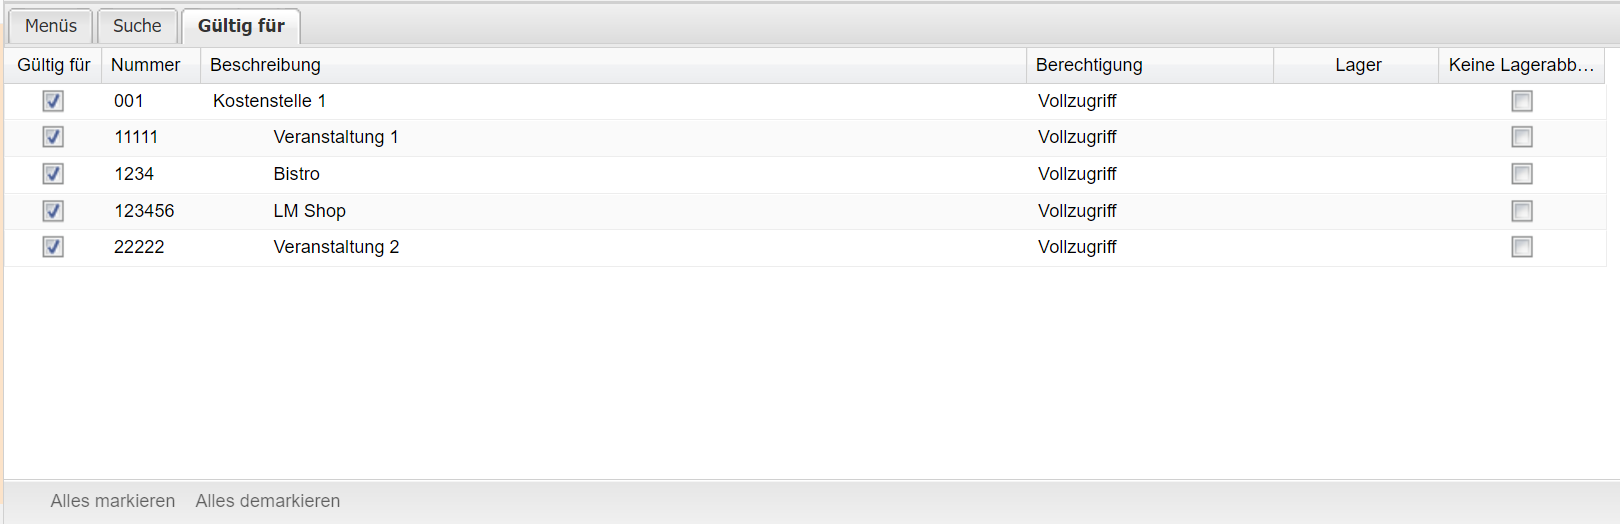Select the Kostenstelle 1 tree row
Screen dimensions: 1620x524
(x=269, y=101)
